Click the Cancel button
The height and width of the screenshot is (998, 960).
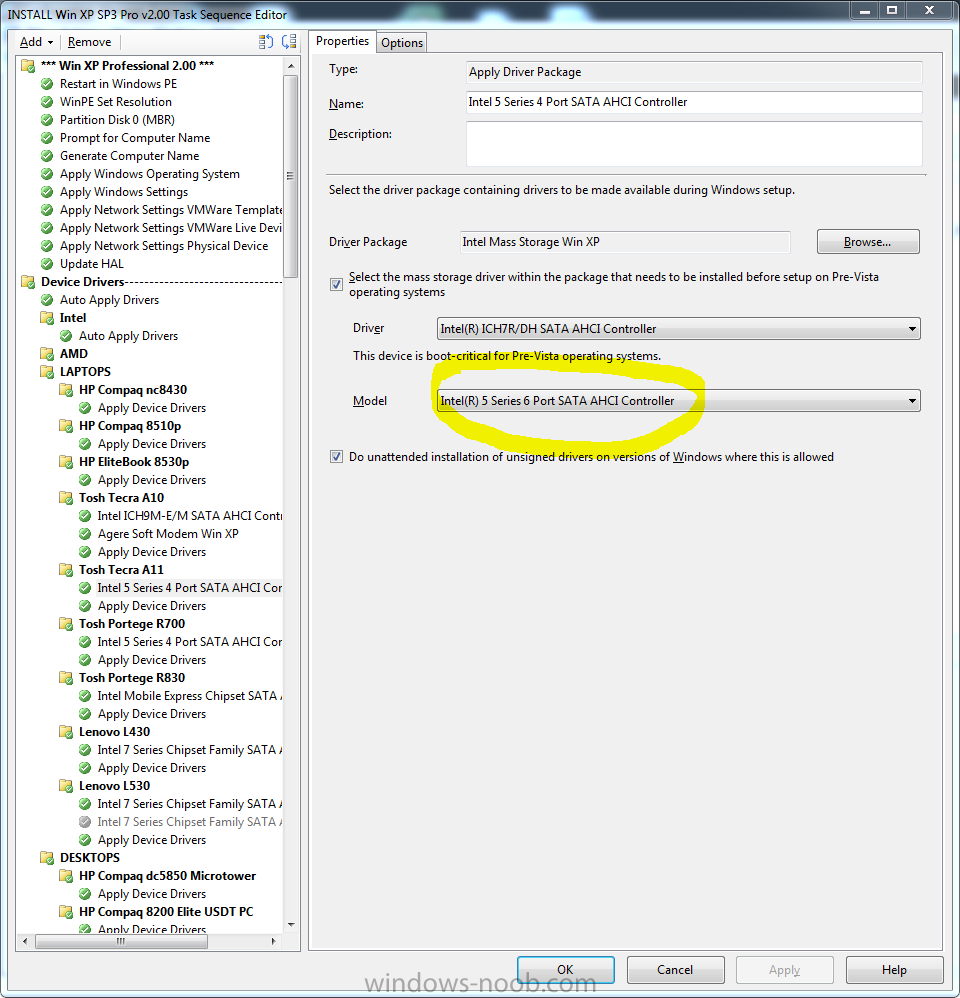point(675,969)
